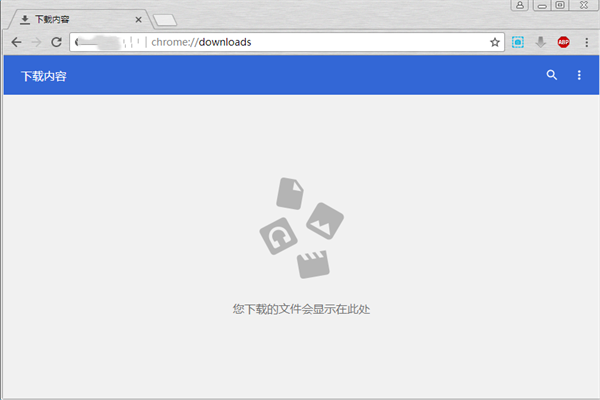
Task: Open the user profile button in the title bar
Action: (x=521, y=6)
